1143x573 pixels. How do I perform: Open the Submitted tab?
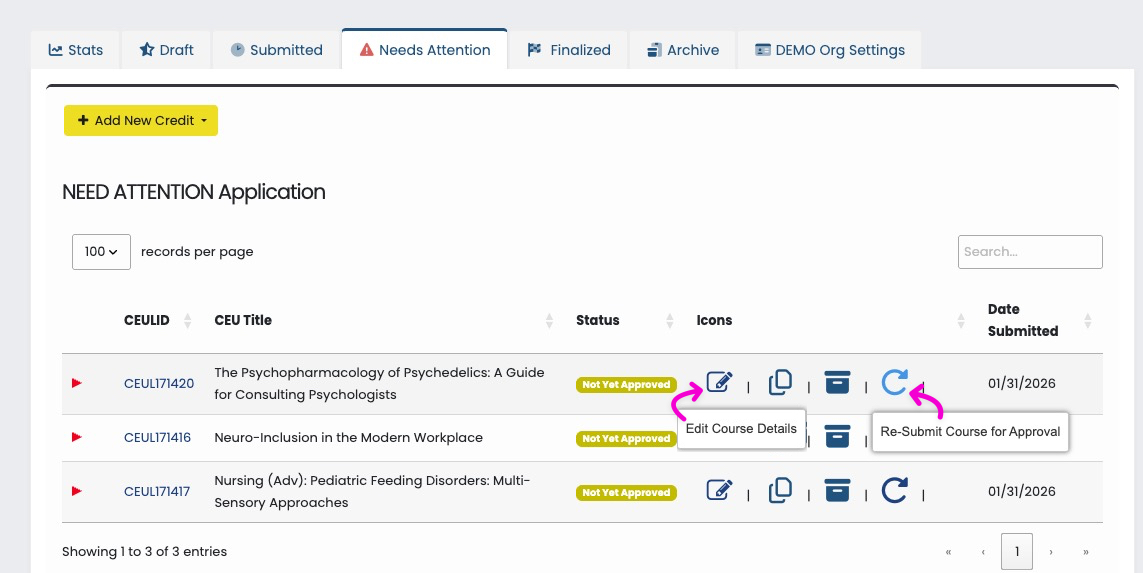click(276, 50)
